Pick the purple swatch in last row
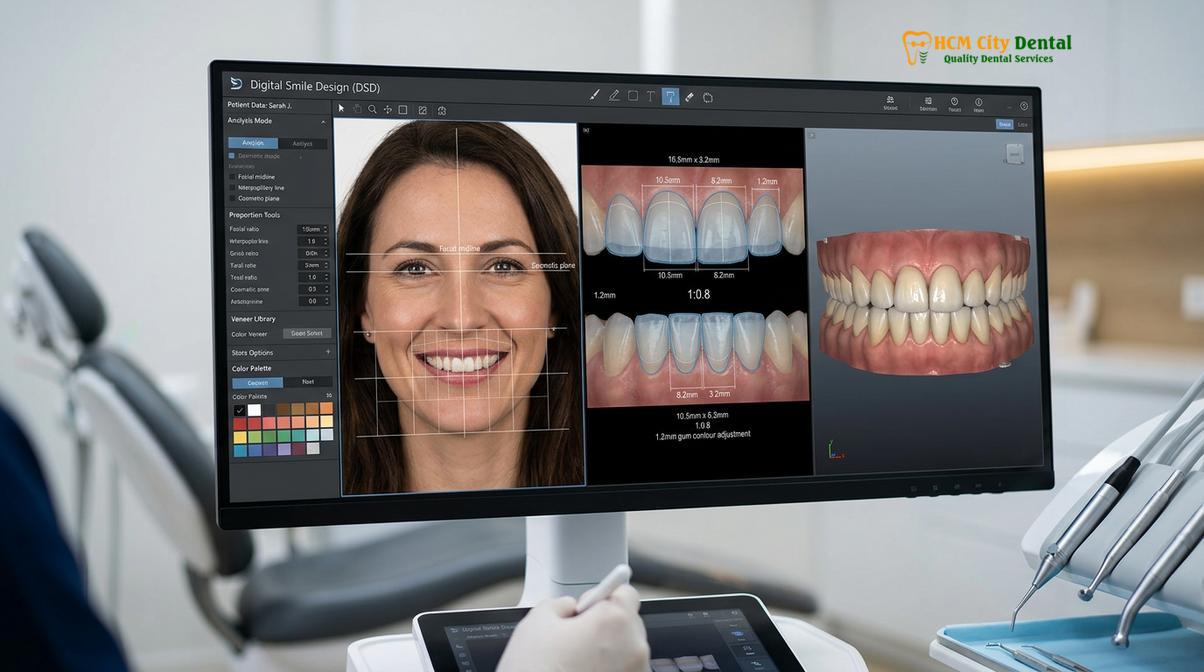Screen dimensions: 1204x672 coord(284,450)
